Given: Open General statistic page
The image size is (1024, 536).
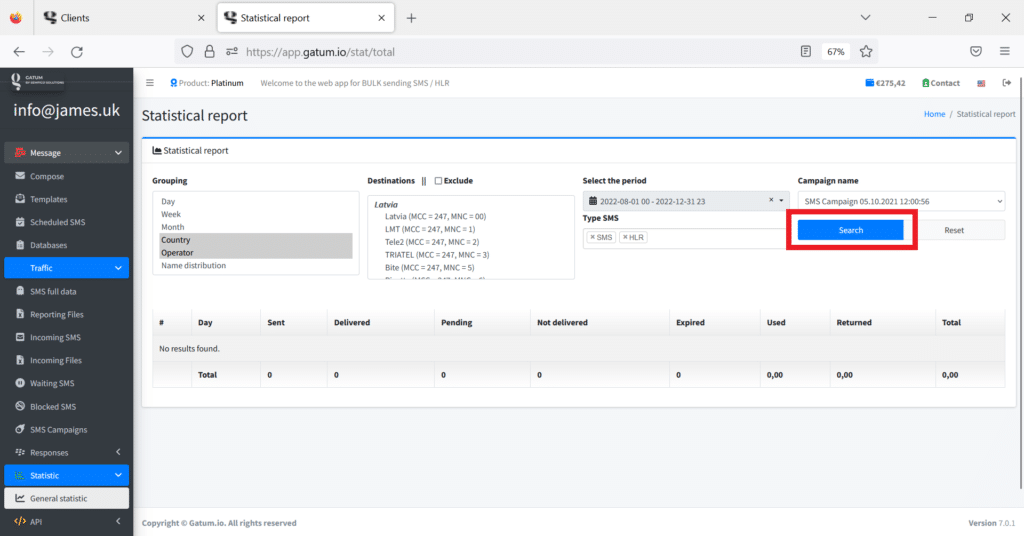Looking at the screenshot, I should click(67, 498).
